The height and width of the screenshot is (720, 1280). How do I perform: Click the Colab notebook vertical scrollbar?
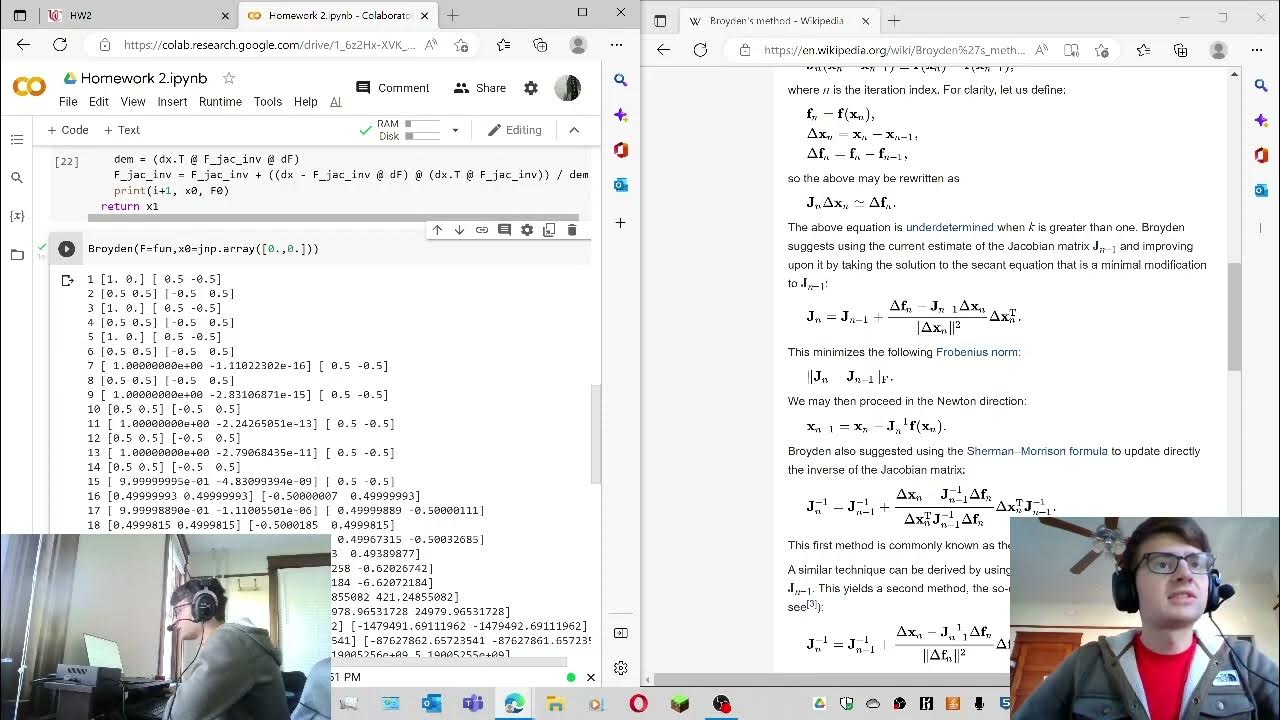click(594, 432)
